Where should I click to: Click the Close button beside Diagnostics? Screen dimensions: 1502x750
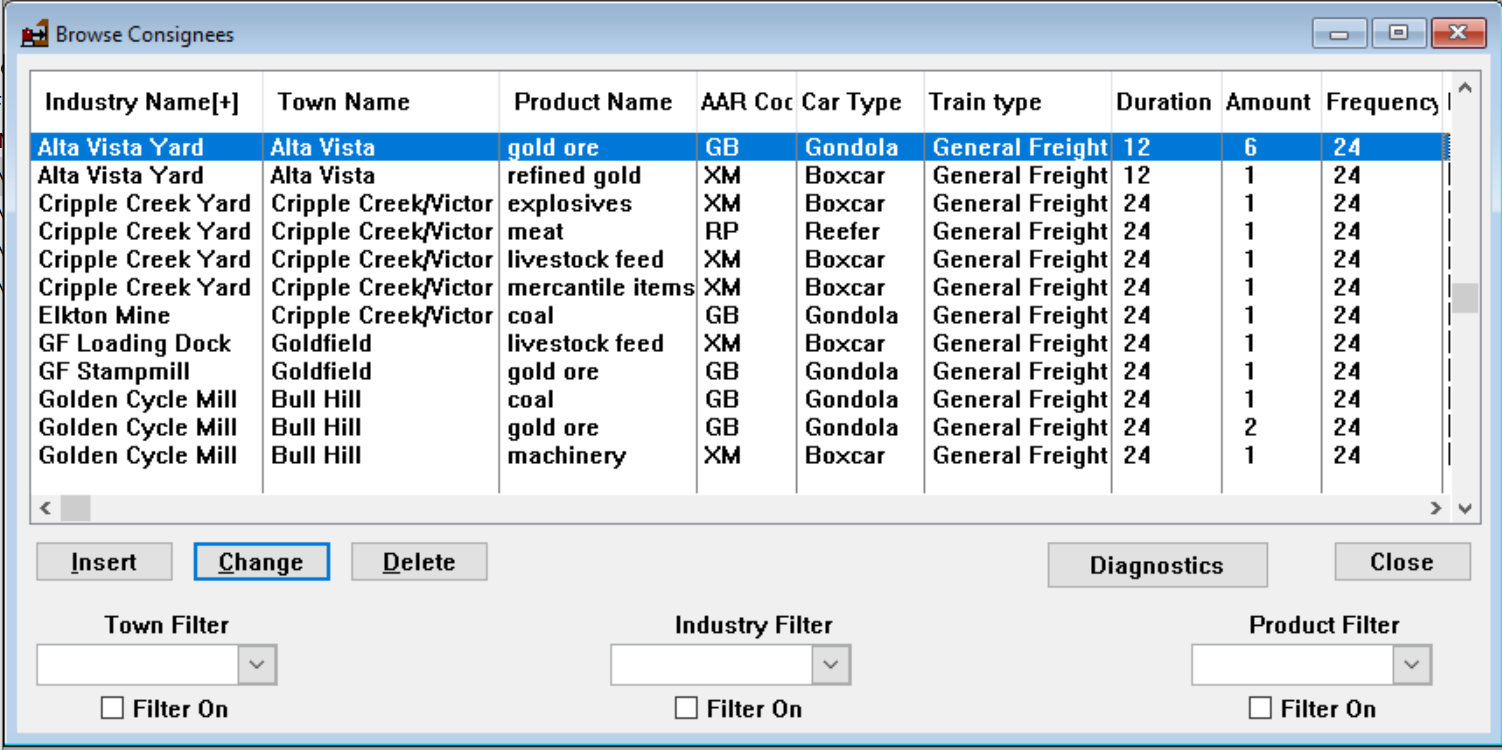pos(1402,562)
